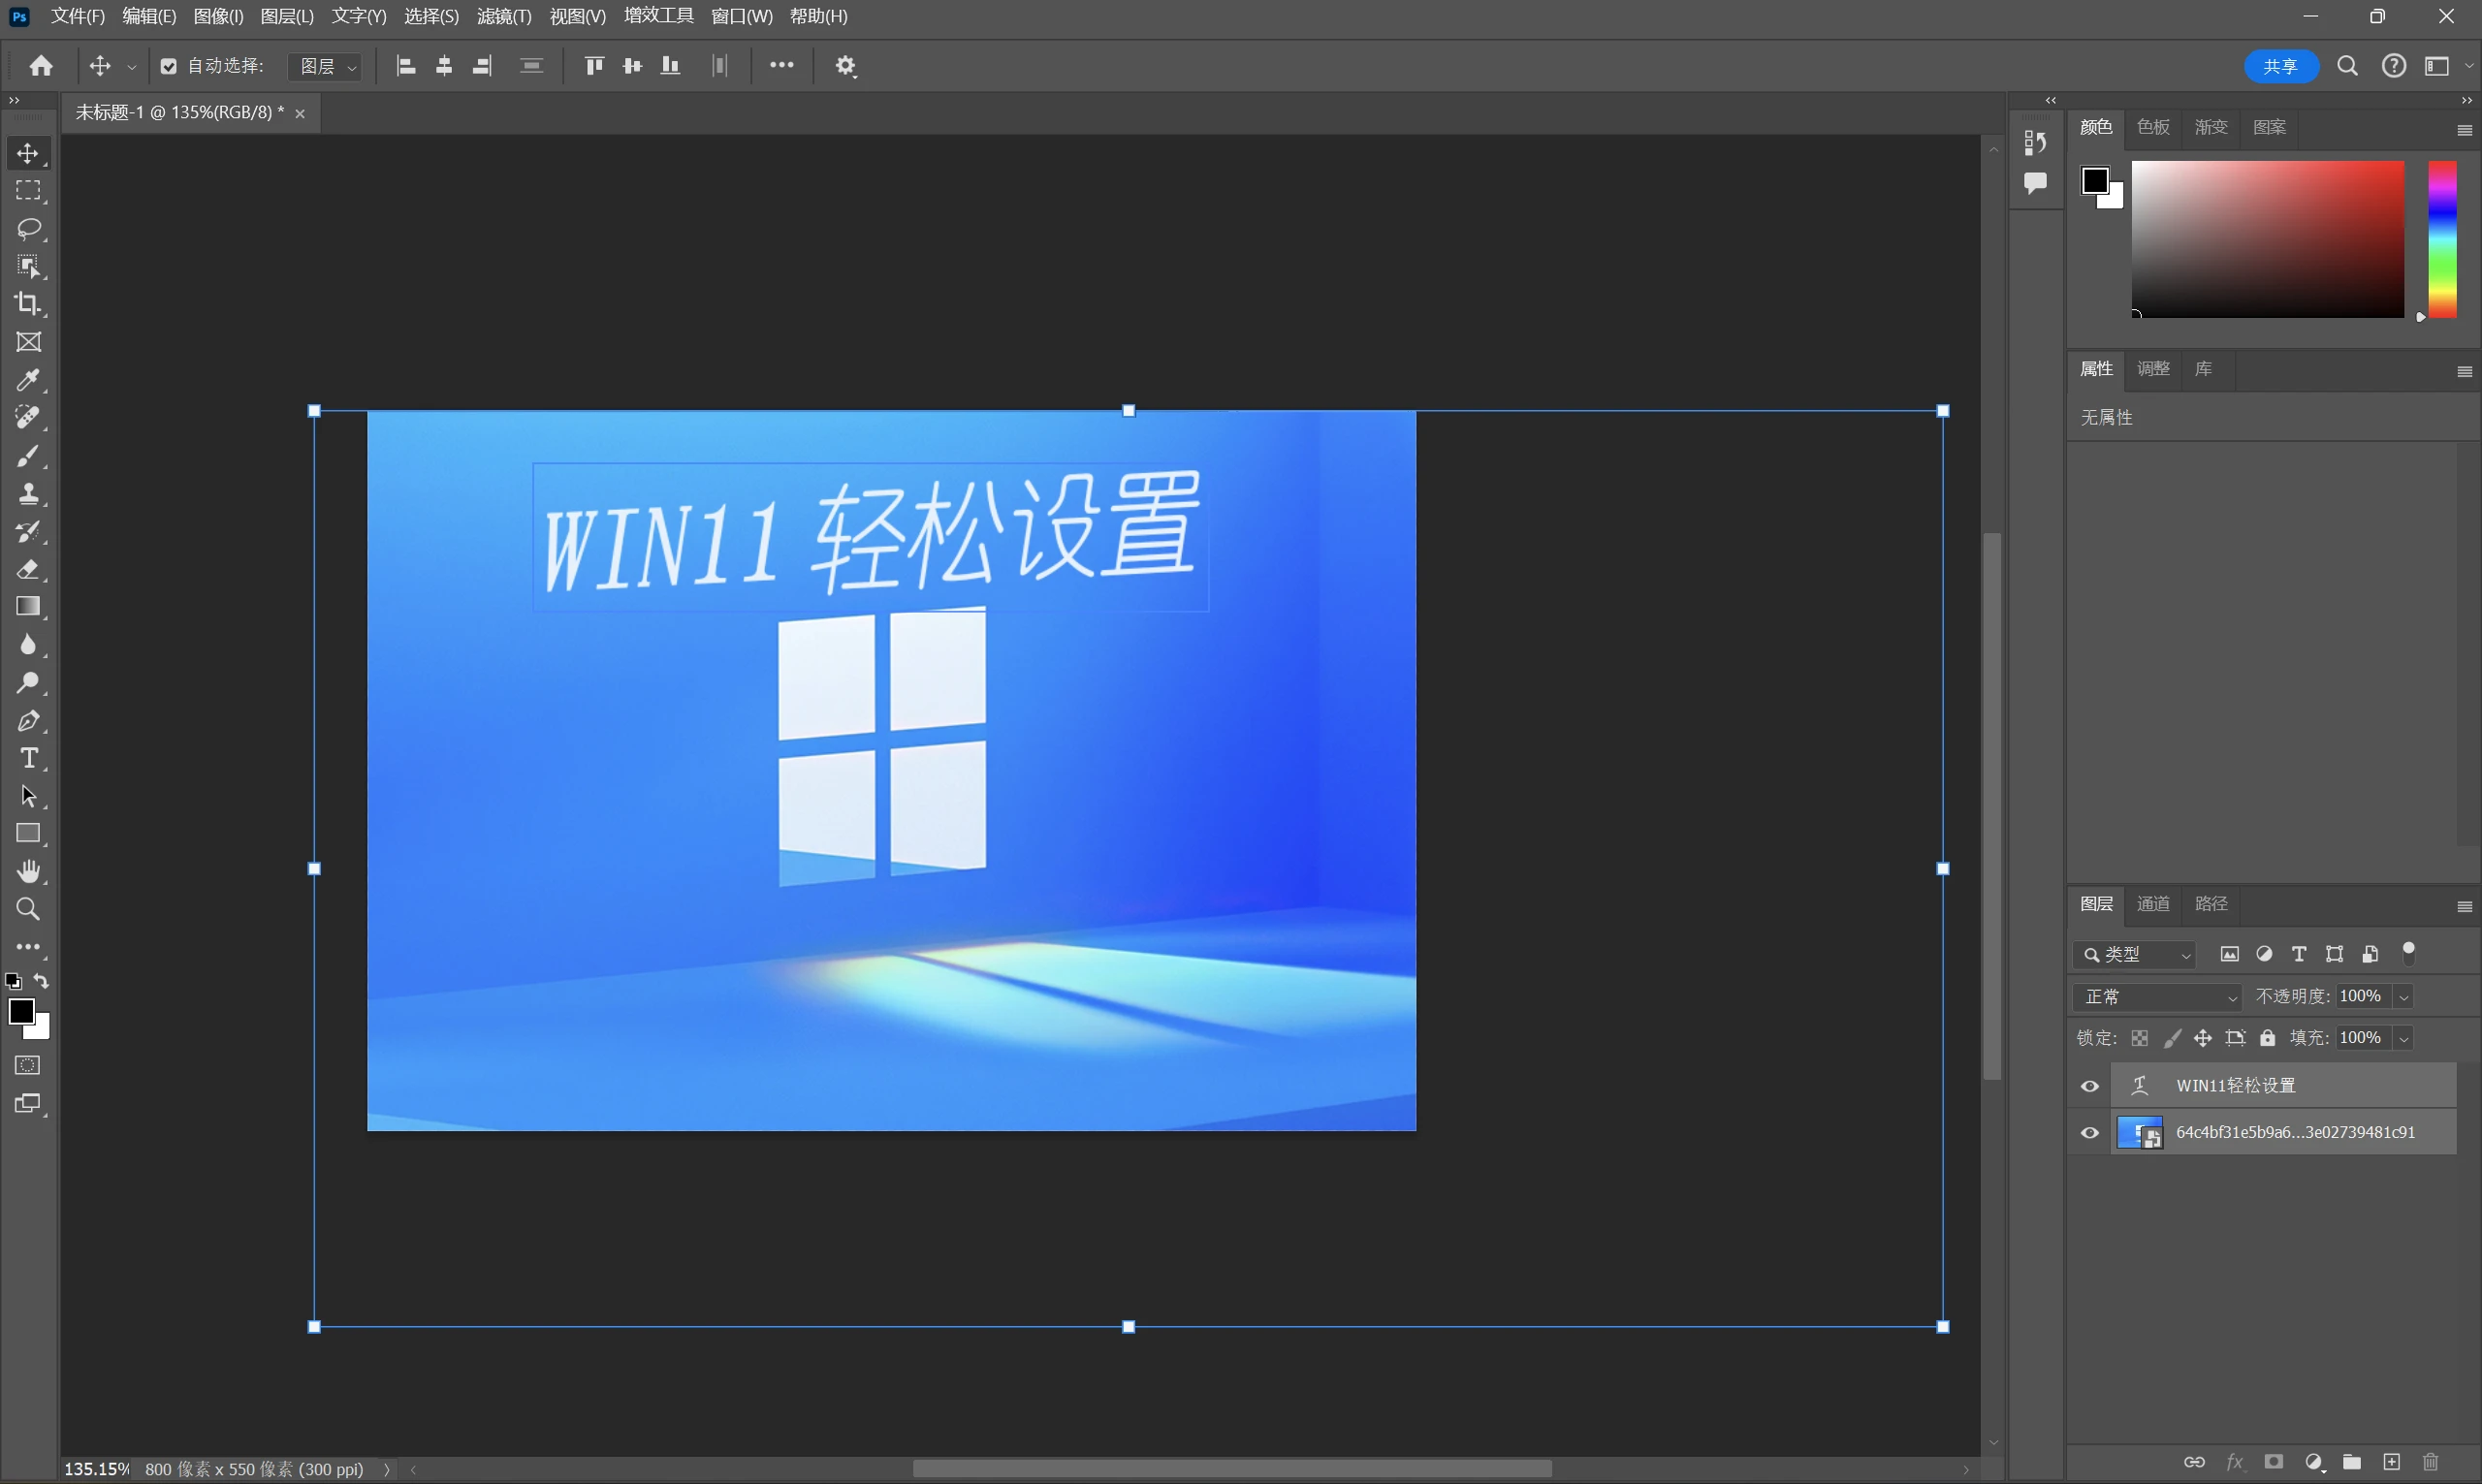Open the layer filter 类型 dropdown
Screen dimensions: 2482x1484
(x=2134, y=954)
